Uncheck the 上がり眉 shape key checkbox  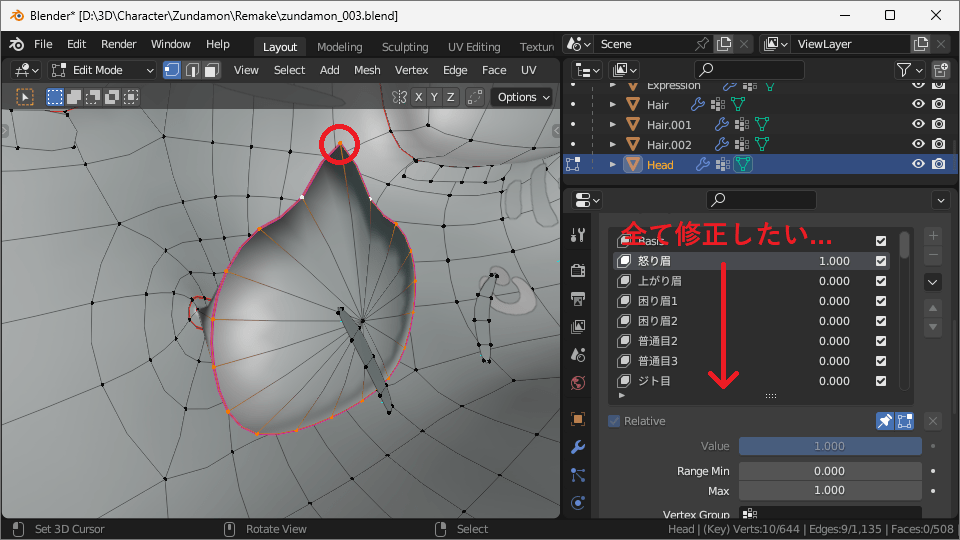(881, 281)
